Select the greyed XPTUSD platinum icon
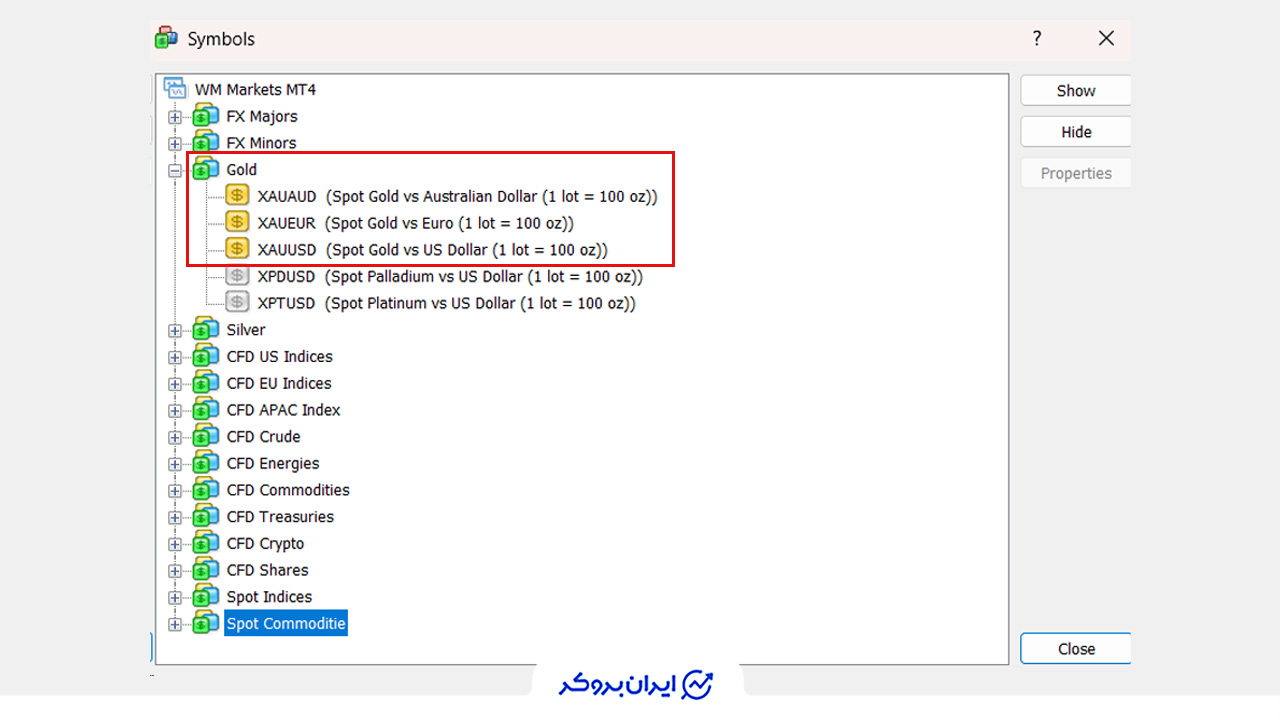1280x720 pixels. (237, 303)
